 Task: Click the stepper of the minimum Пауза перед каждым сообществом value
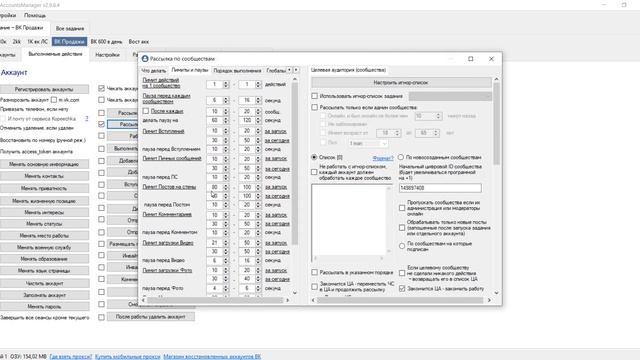tap(226, 100)
